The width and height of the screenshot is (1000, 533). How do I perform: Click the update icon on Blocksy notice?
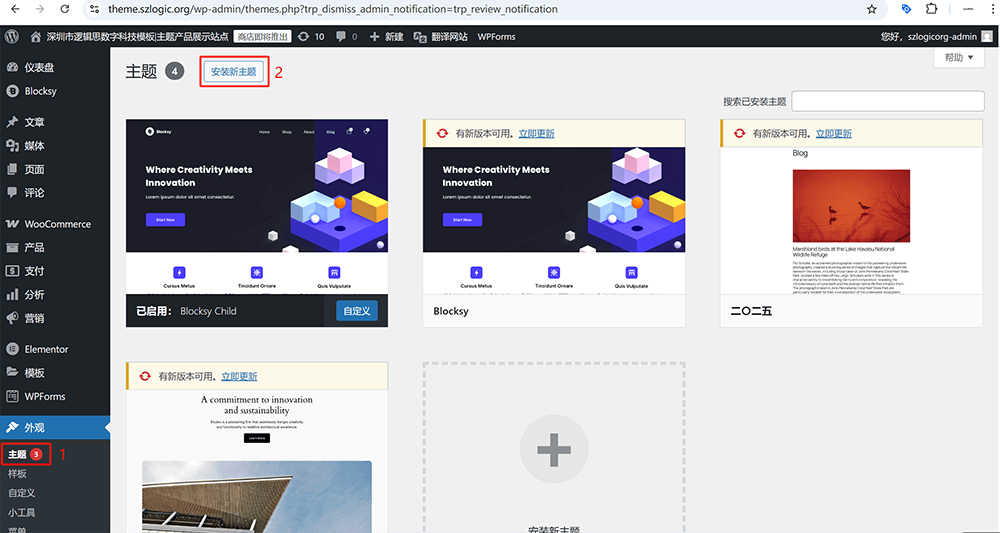[442, 133]
